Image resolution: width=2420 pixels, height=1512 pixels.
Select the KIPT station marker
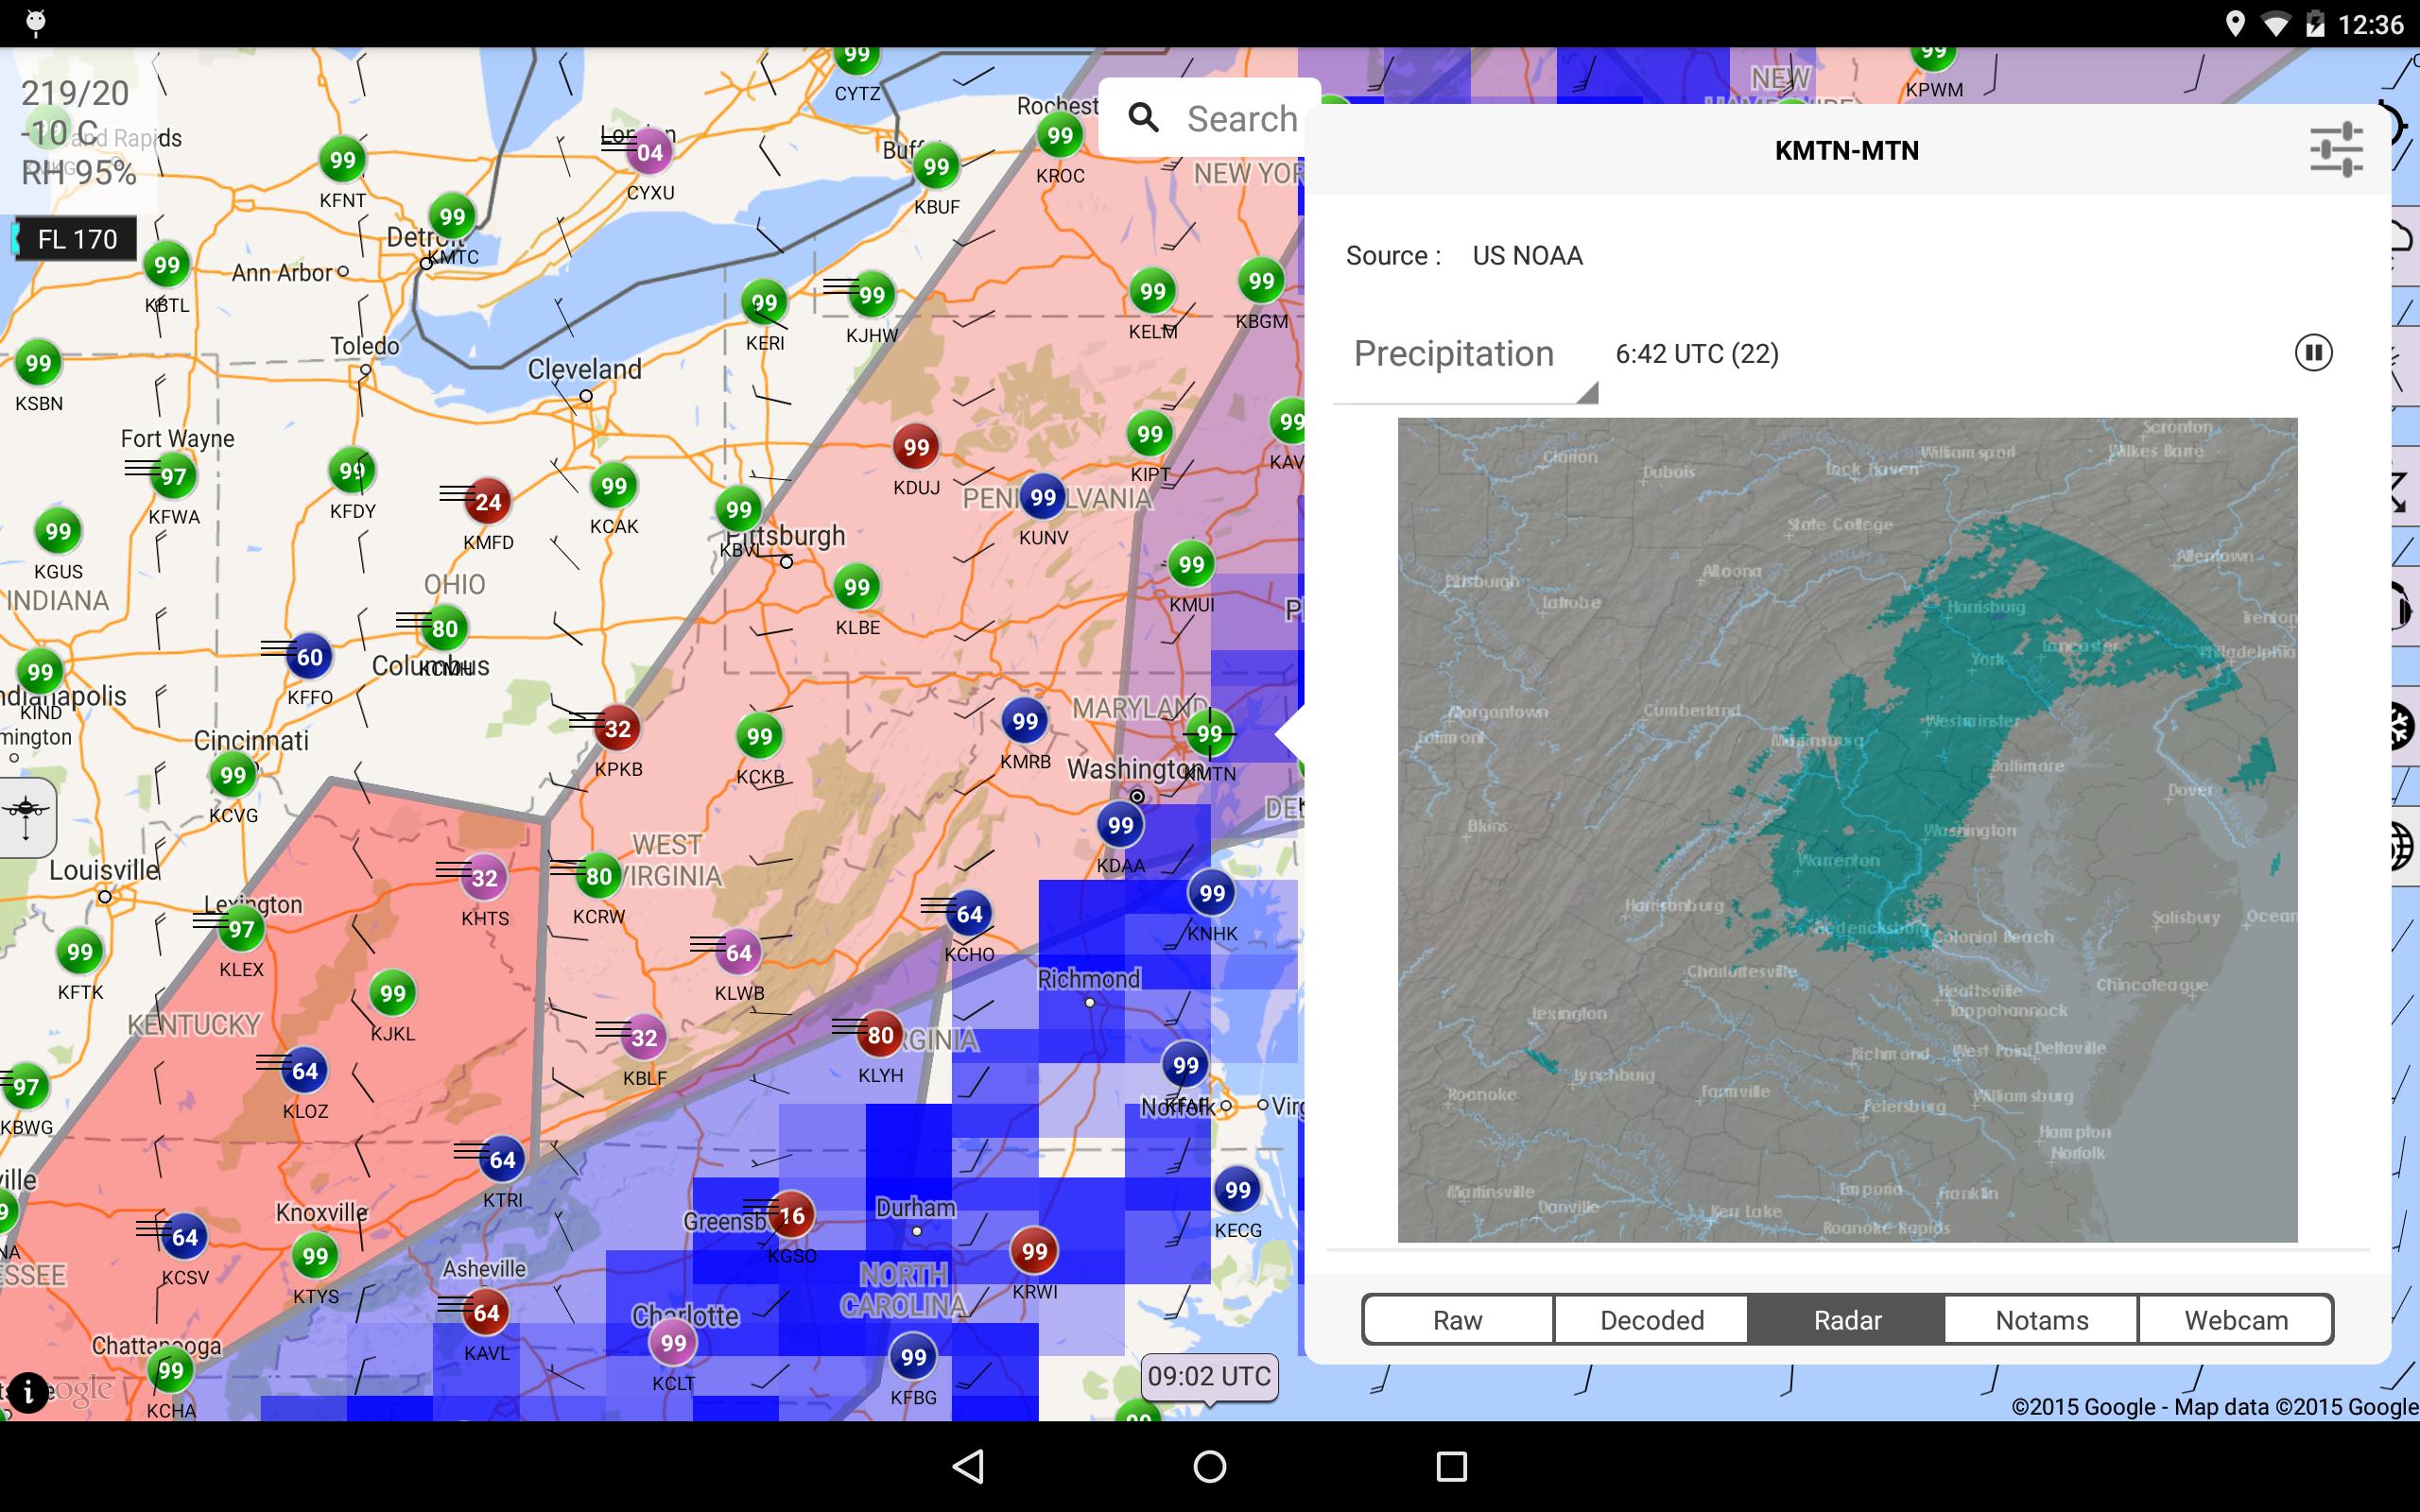(x=1150, y=434)
